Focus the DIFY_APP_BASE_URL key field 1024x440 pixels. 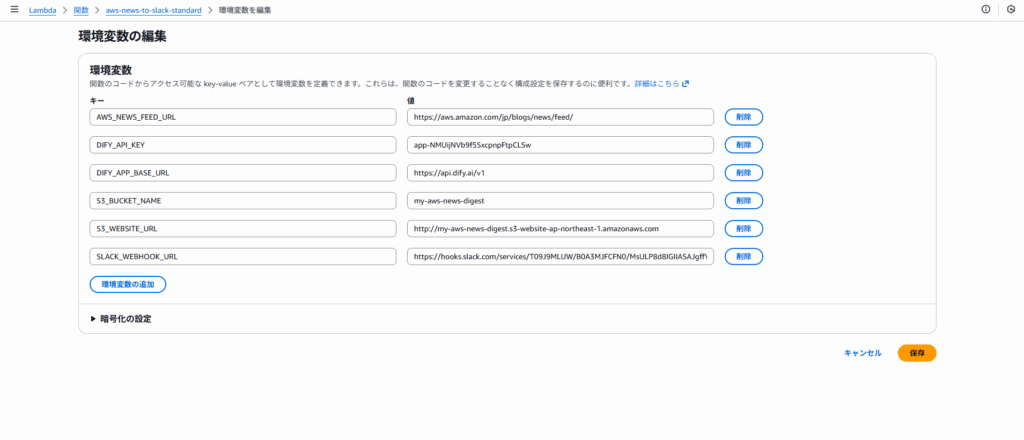coord(244,173)
